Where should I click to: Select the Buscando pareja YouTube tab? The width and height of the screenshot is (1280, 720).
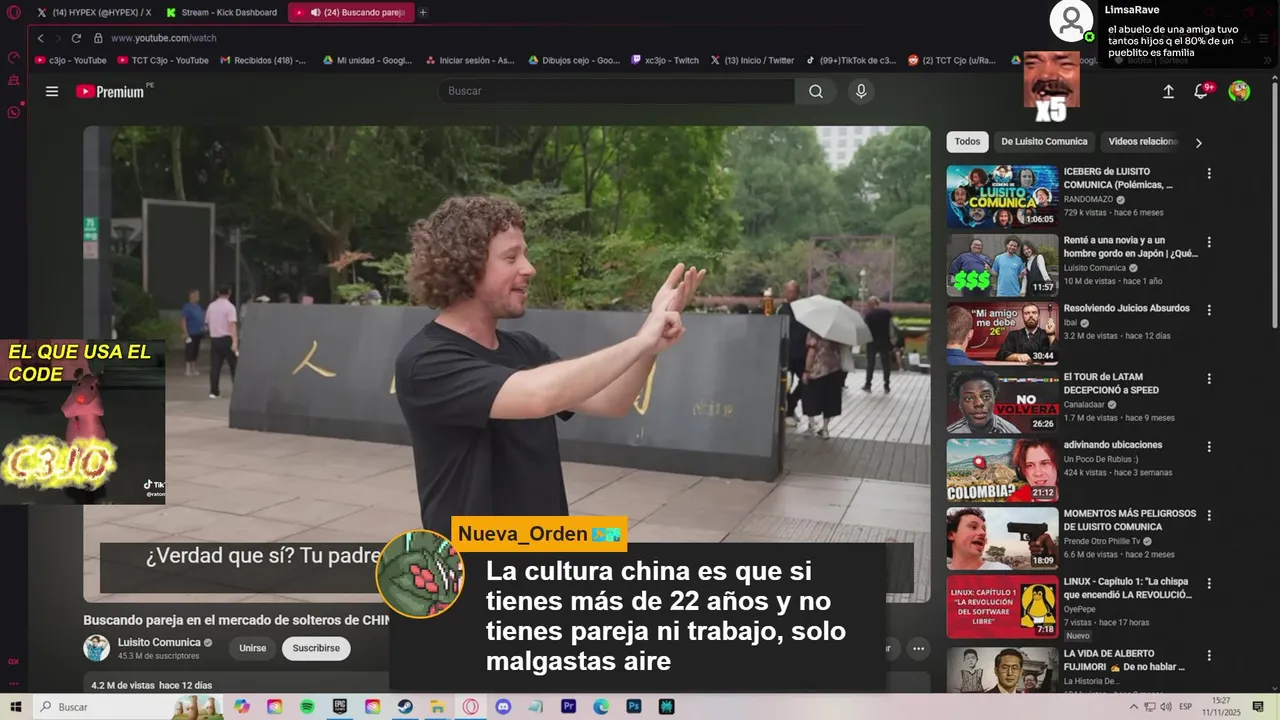(350, 12)
